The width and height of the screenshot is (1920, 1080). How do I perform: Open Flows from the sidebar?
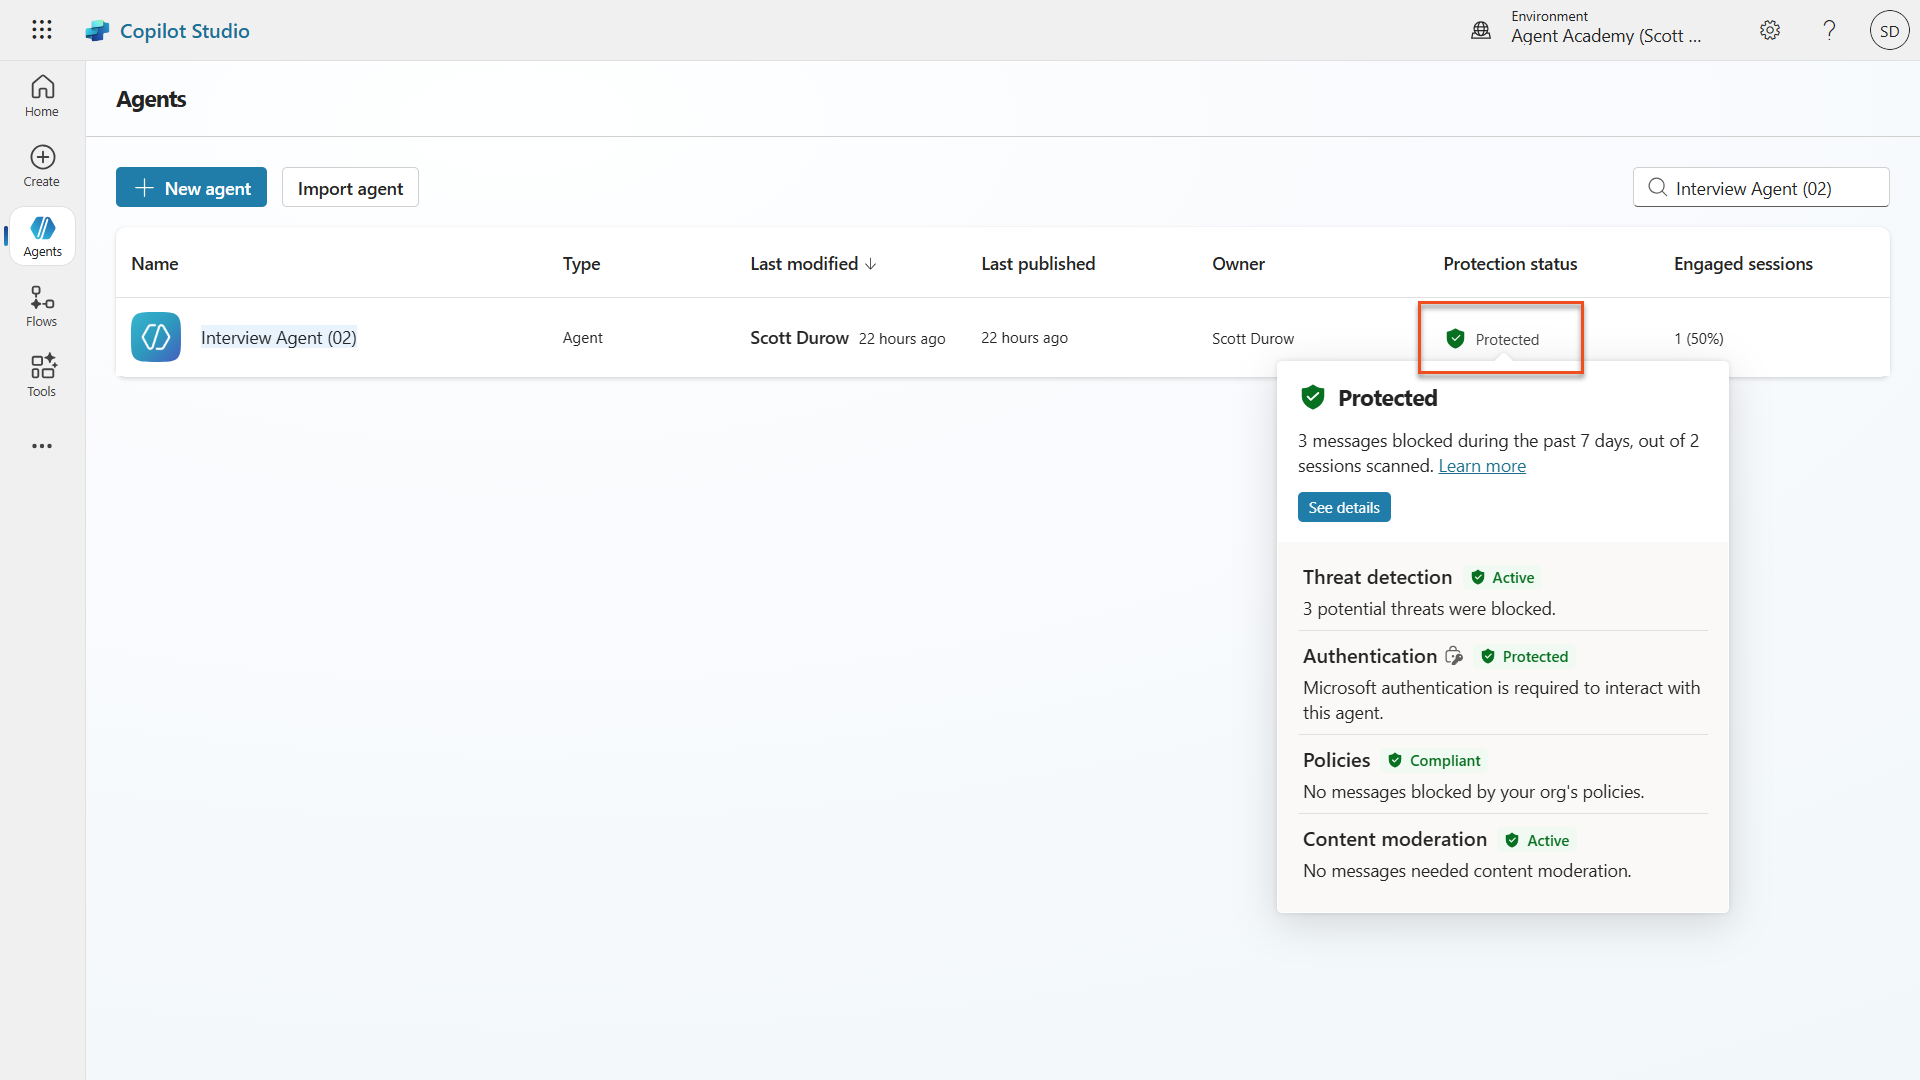coord(42,306)
